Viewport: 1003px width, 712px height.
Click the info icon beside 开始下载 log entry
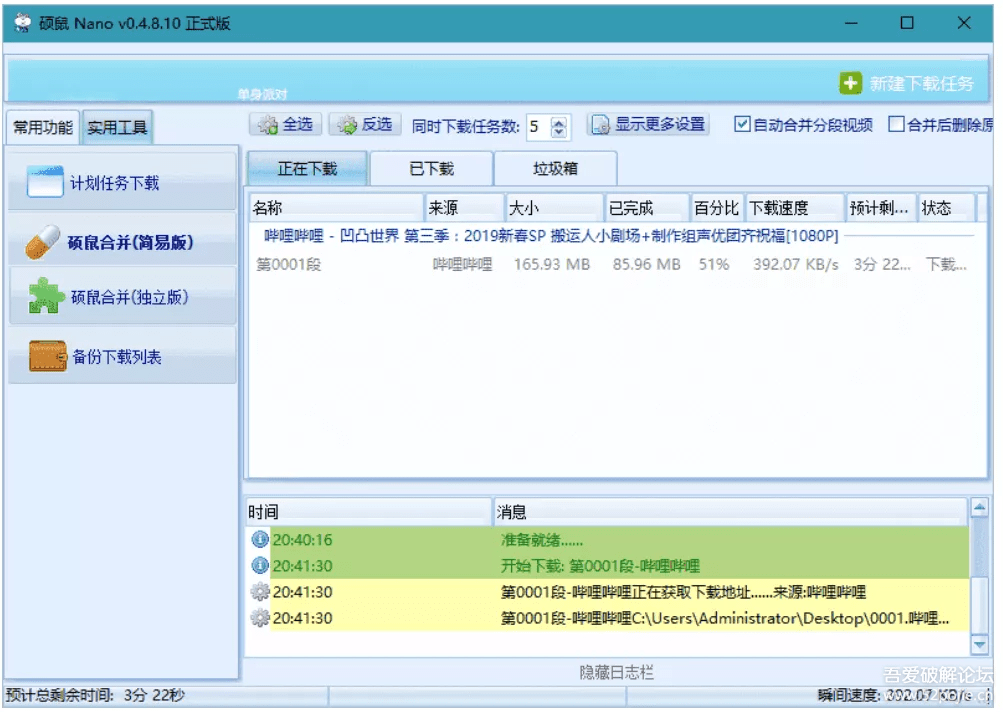(260, 566)
